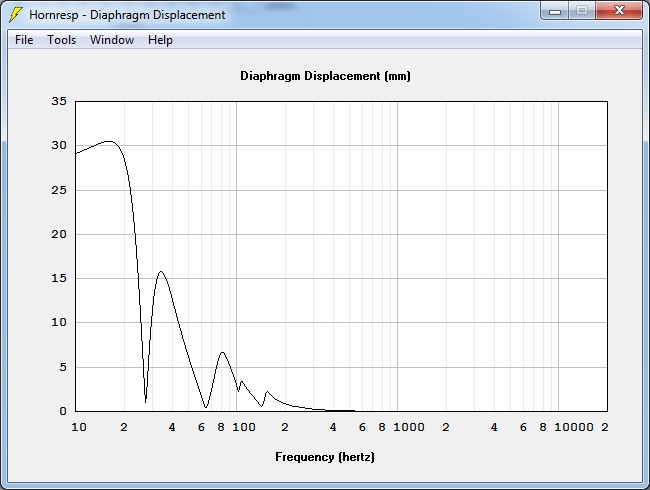The height and width of the screenshot is (490, 650).
Task: Click the Frequency (hertz) axis label
Action: (325, 457)
